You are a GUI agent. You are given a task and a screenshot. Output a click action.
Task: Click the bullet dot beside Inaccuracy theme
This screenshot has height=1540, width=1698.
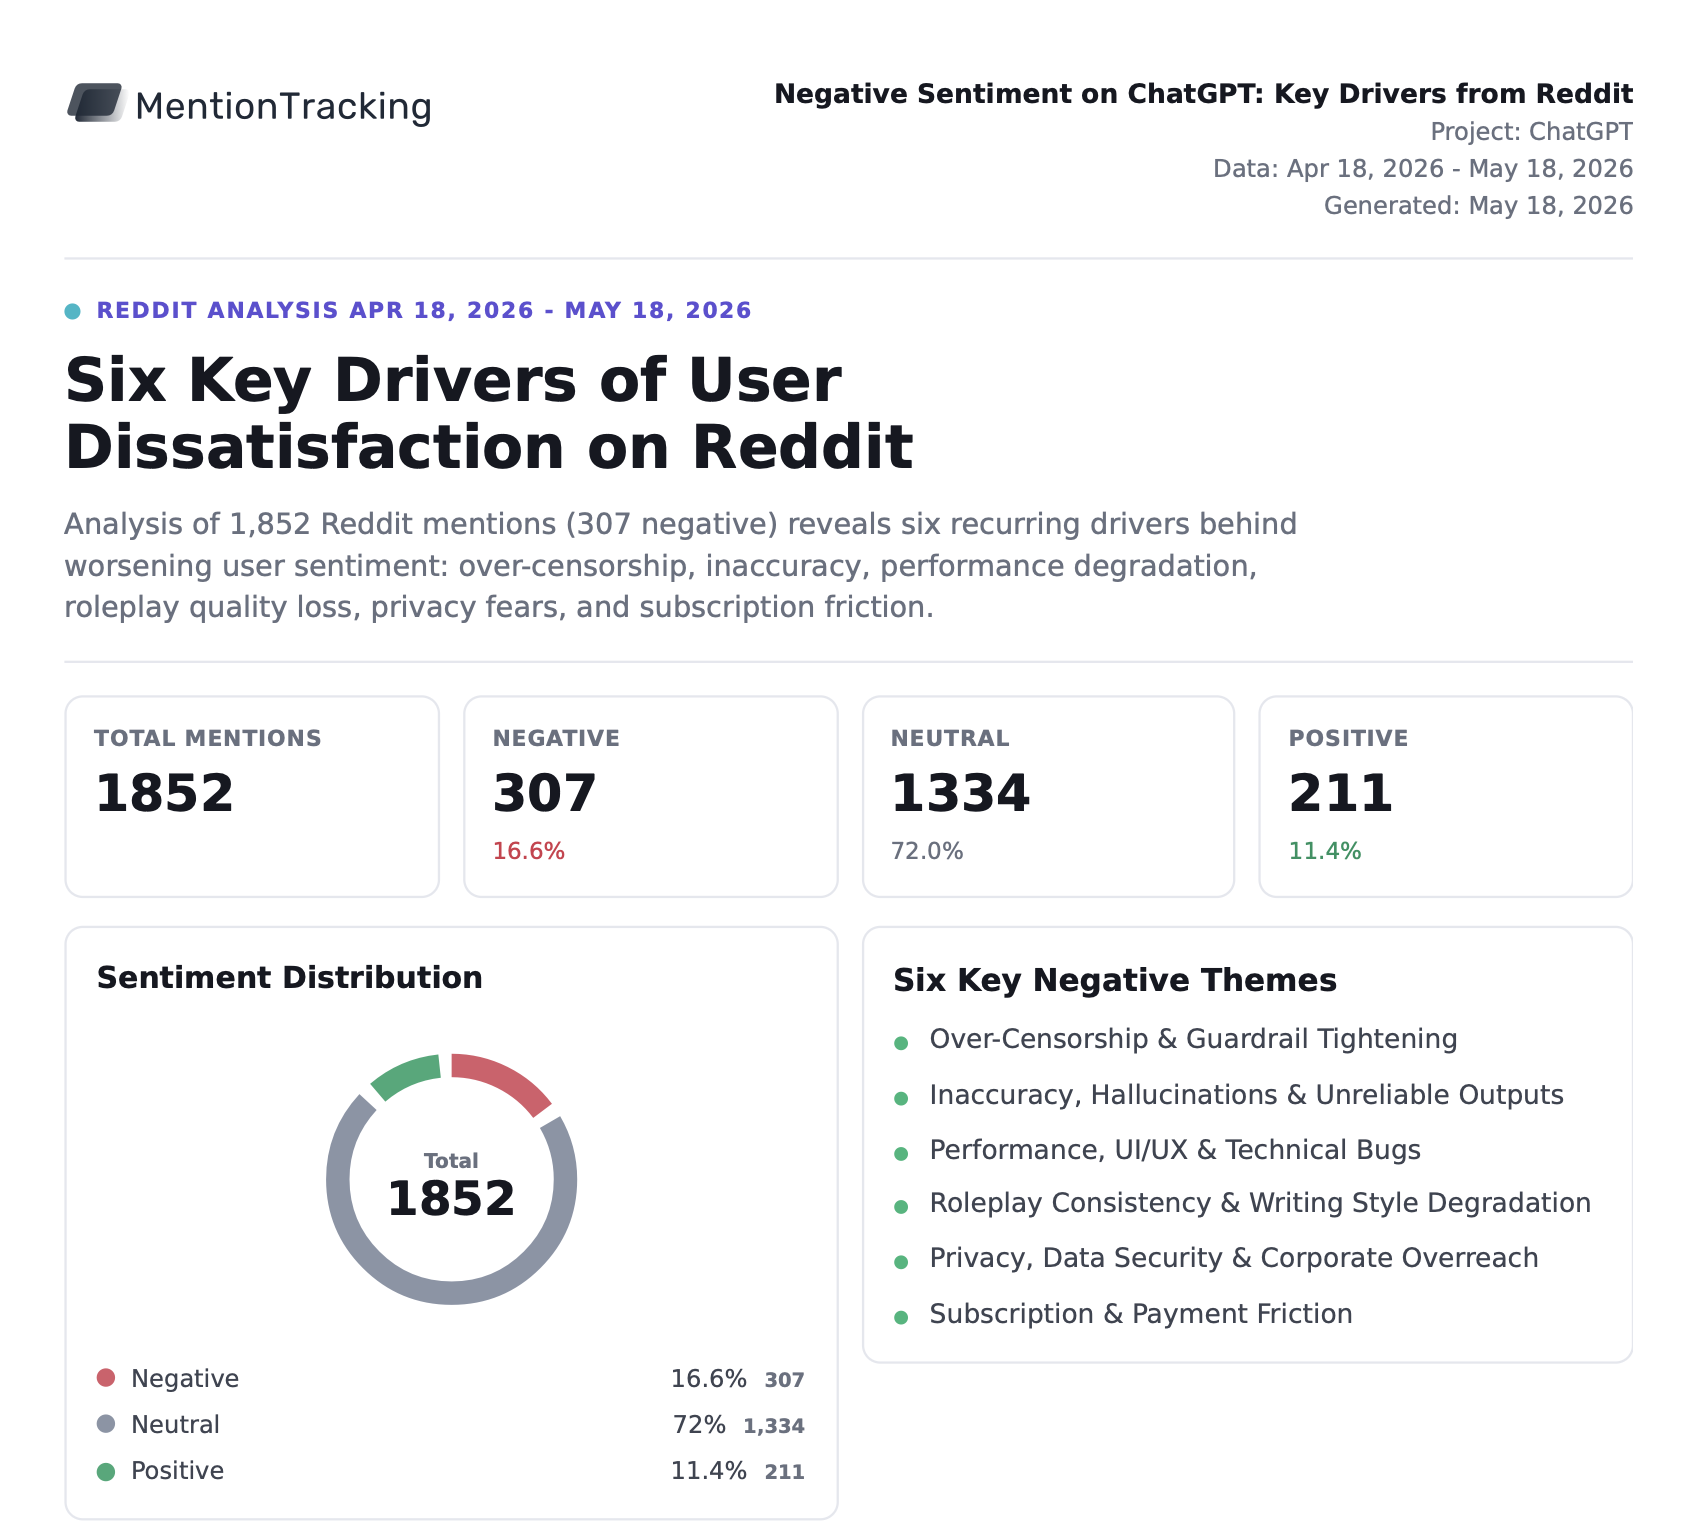tap(901, 1099)
